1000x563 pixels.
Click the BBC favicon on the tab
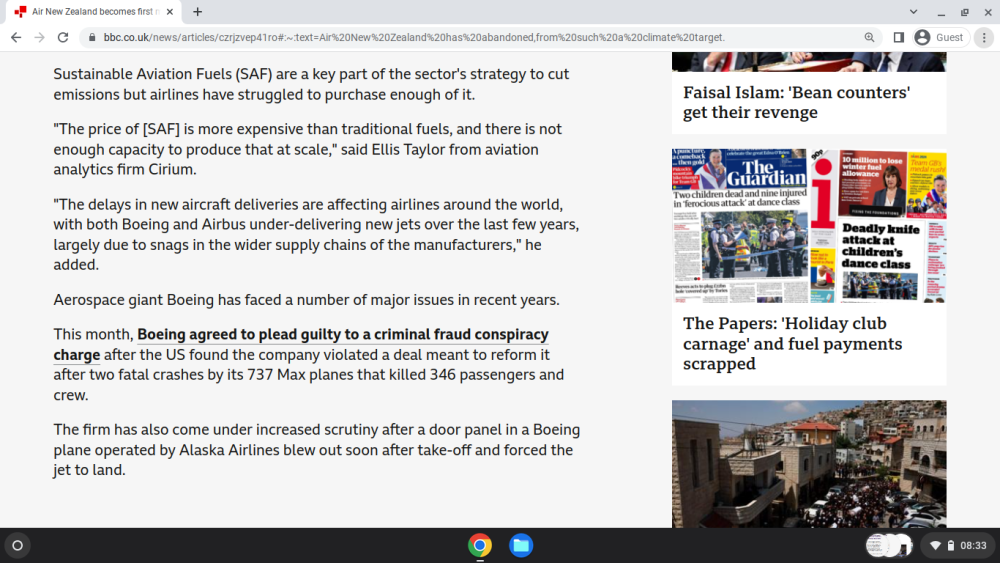click(20, 11)
